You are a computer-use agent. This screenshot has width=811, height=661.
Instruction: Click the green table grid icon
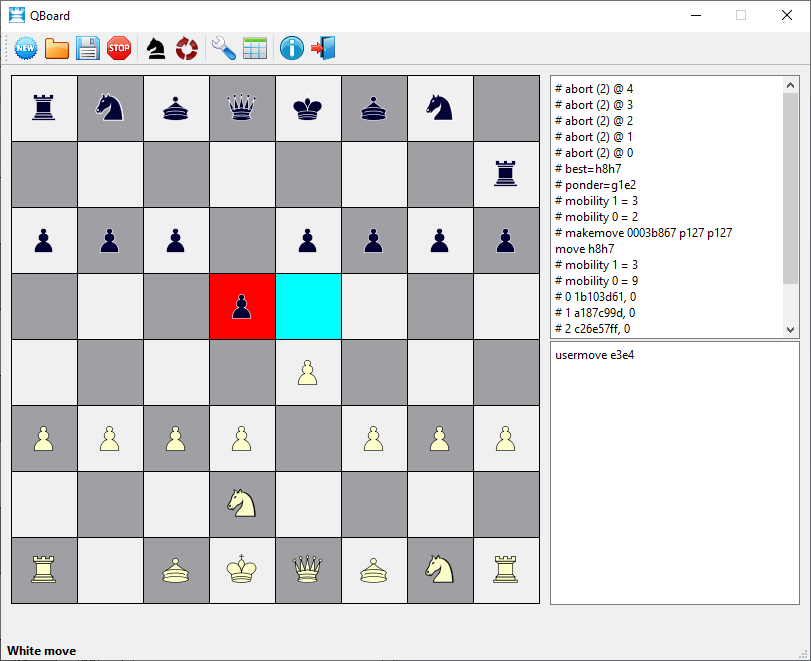[255, 49]
